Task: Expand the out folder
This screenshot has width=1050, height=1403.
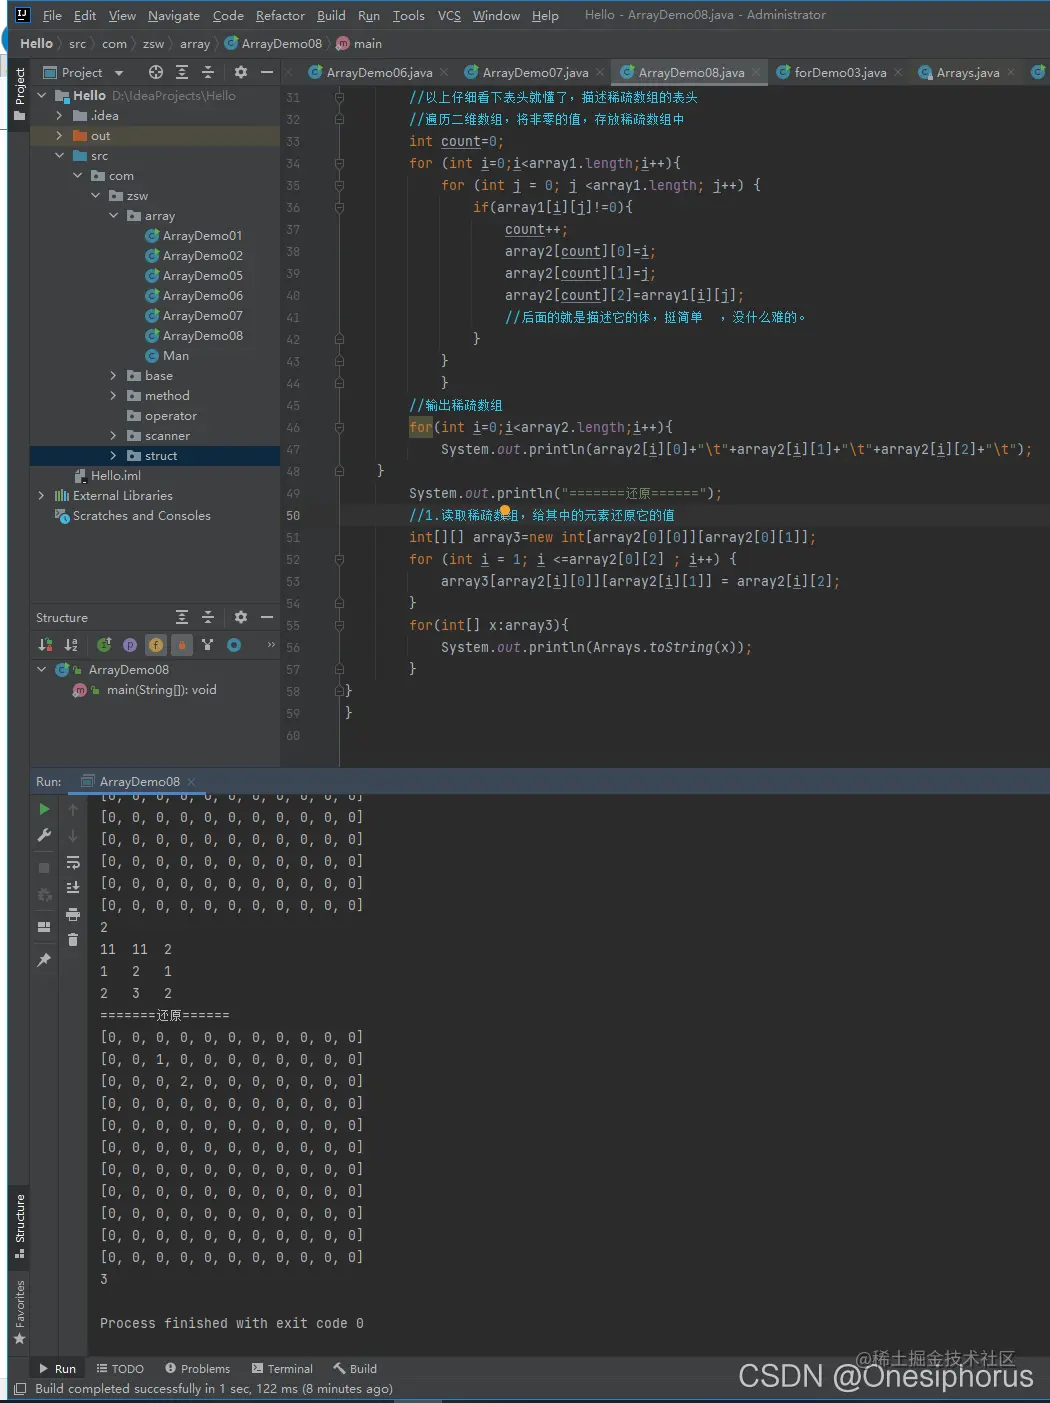Action: point(59,135)
